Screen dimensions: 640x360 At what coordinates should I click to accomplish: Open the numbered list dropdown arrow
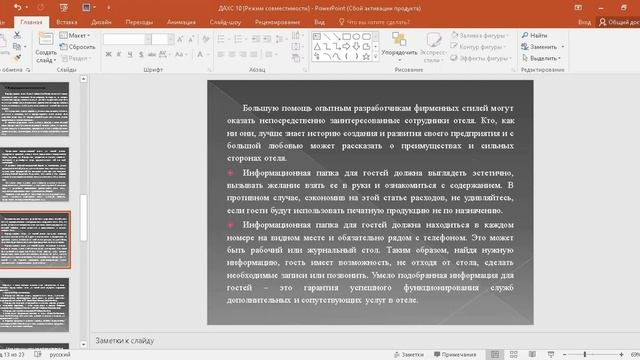[x=246, y=39]
